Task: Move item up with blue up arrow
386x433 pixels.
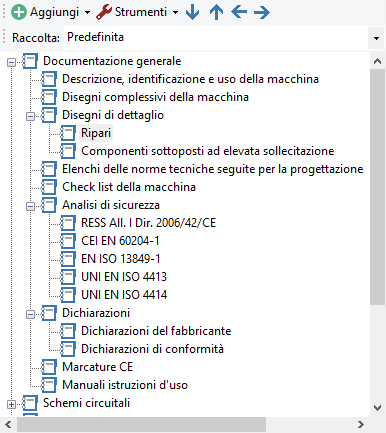Action: pyautogui.click(x=216, y=12)
